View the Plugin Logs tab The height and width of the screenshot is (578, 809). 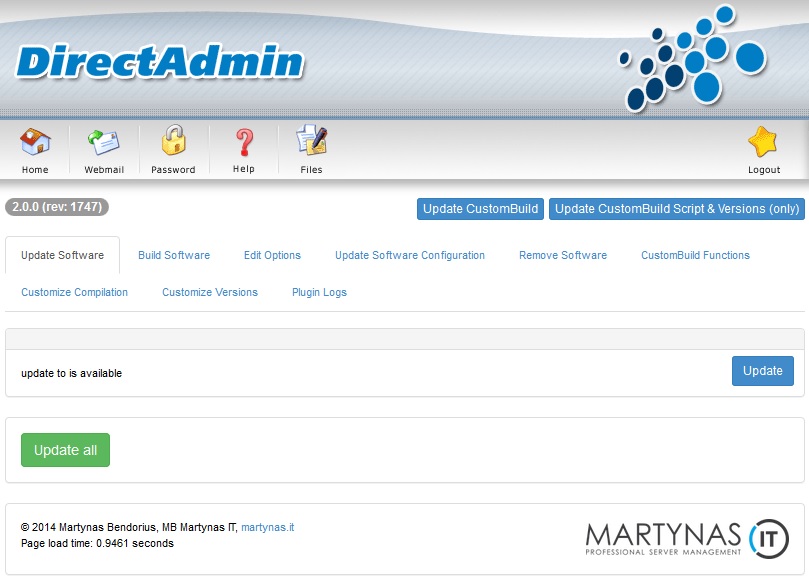pyautogui.click(x=319, y=292)
